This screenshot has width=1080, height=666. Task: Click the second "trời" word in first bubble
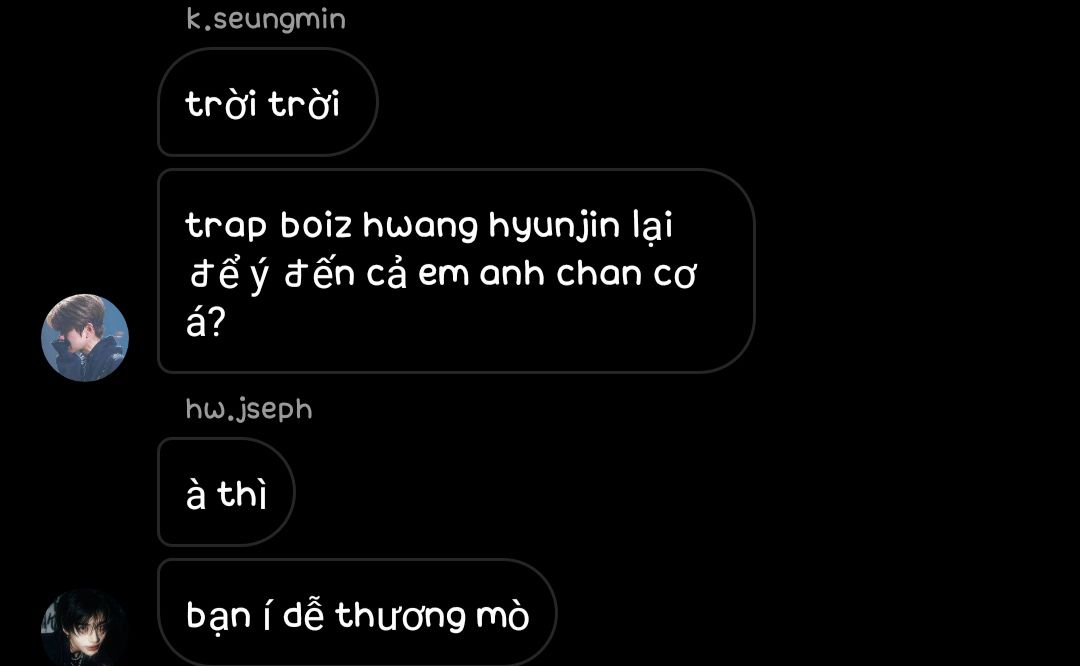[x=304, y=104]
